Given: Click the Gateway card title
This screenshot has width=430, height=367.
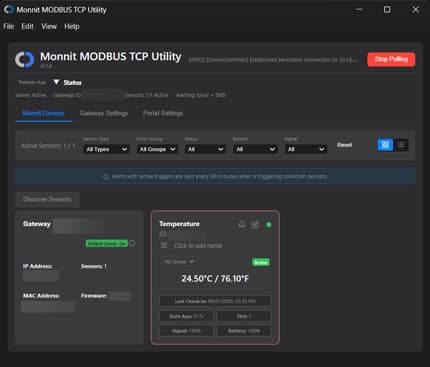Looking at the screenshot, I should pos(37,224).
